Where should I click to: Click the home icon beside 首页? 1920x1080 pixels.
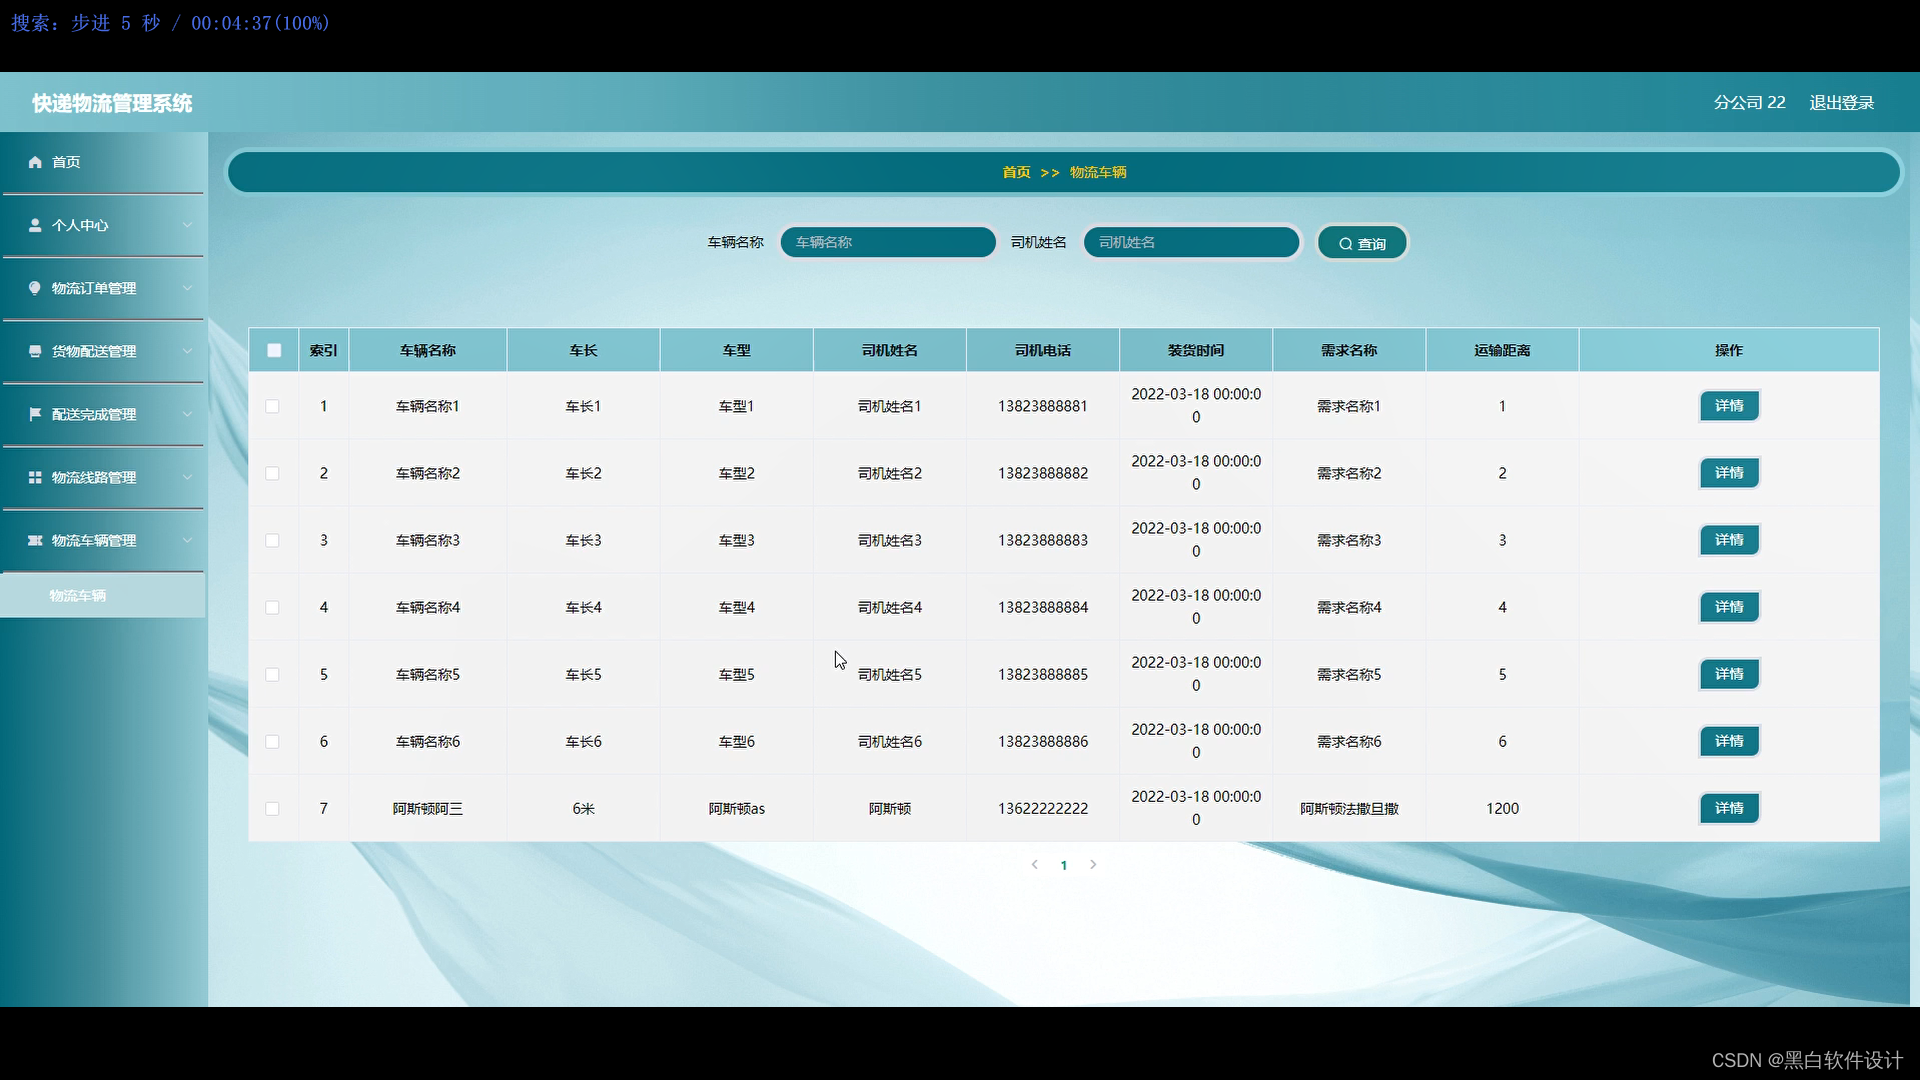(x=35, y=162)
